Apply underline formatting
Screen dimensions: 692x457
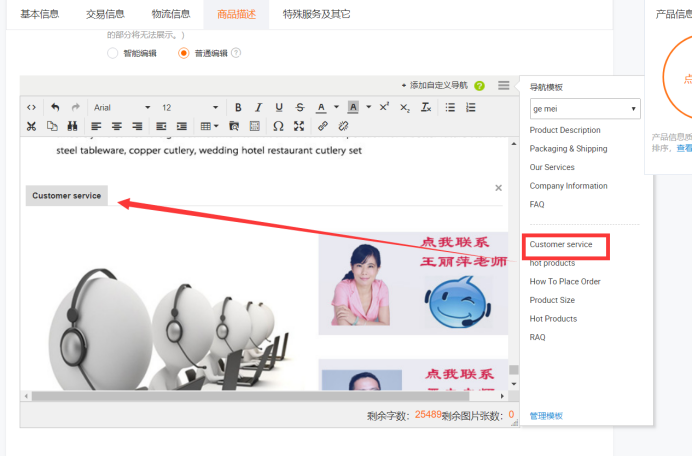click(279, 108)
